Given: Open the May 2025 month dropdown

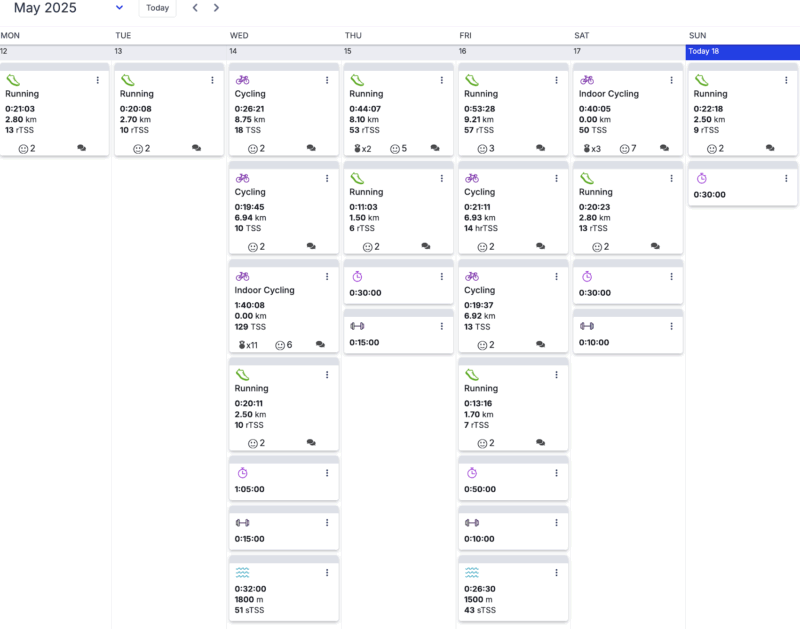Looking at the screenshot, I should (x=119, y=8).
